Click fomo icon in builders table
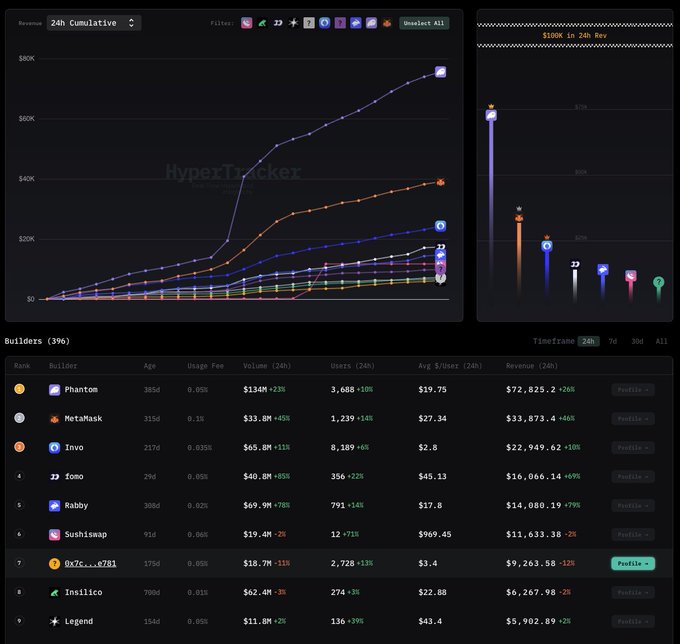The width and height of the screenshot is (680, 644). coord(54,477)
